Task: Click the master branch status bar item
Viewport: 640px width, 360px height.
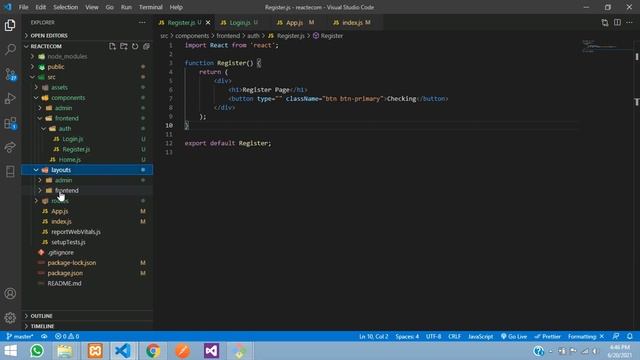Action: click(x=20, y=336)
